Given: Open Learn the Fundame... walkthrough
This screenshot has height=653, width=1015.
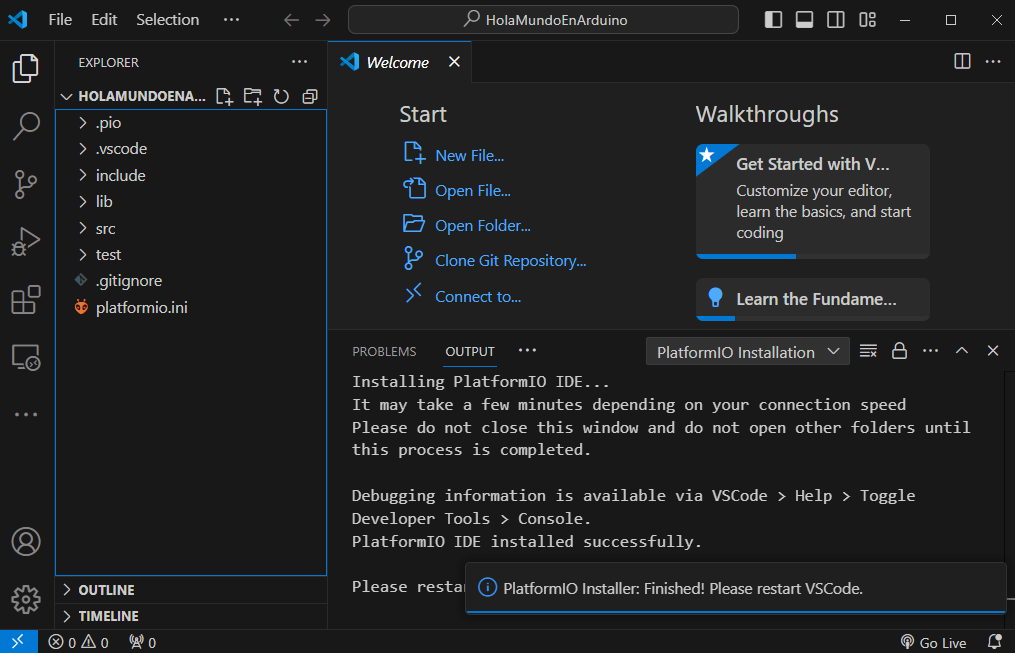Looking at the screenshot, I should (812, 300).
